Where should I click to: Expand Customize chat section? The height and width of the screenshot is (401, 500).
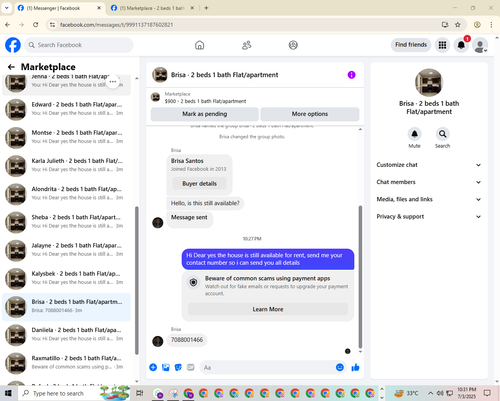pos(429,165)
